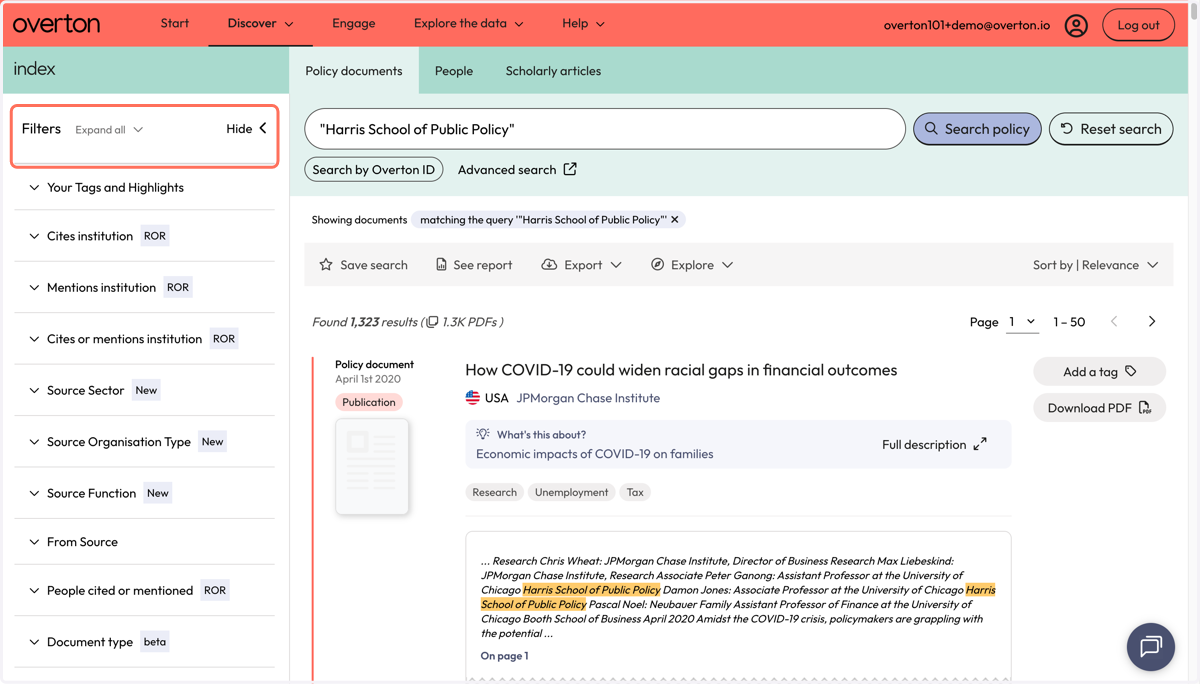The height and width of the screenshot is (684, 1200).
Task: Click the tag icon in Add a tag
Action: (x=1131, y=371)
